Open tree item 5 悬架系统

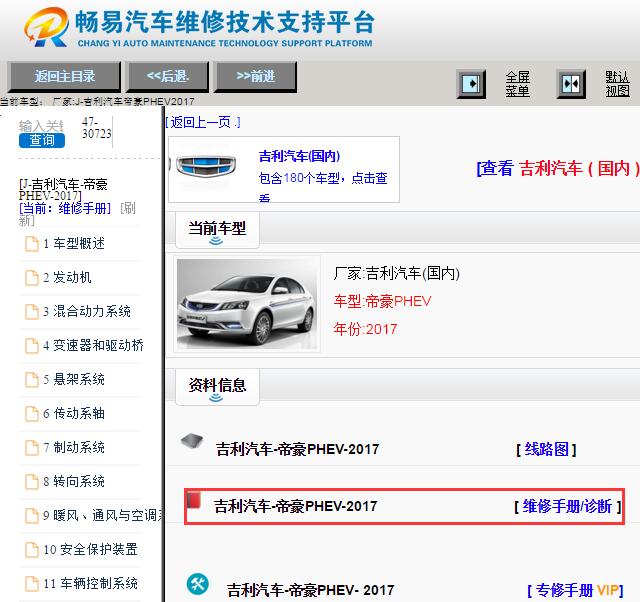click(x=74, y=380)
